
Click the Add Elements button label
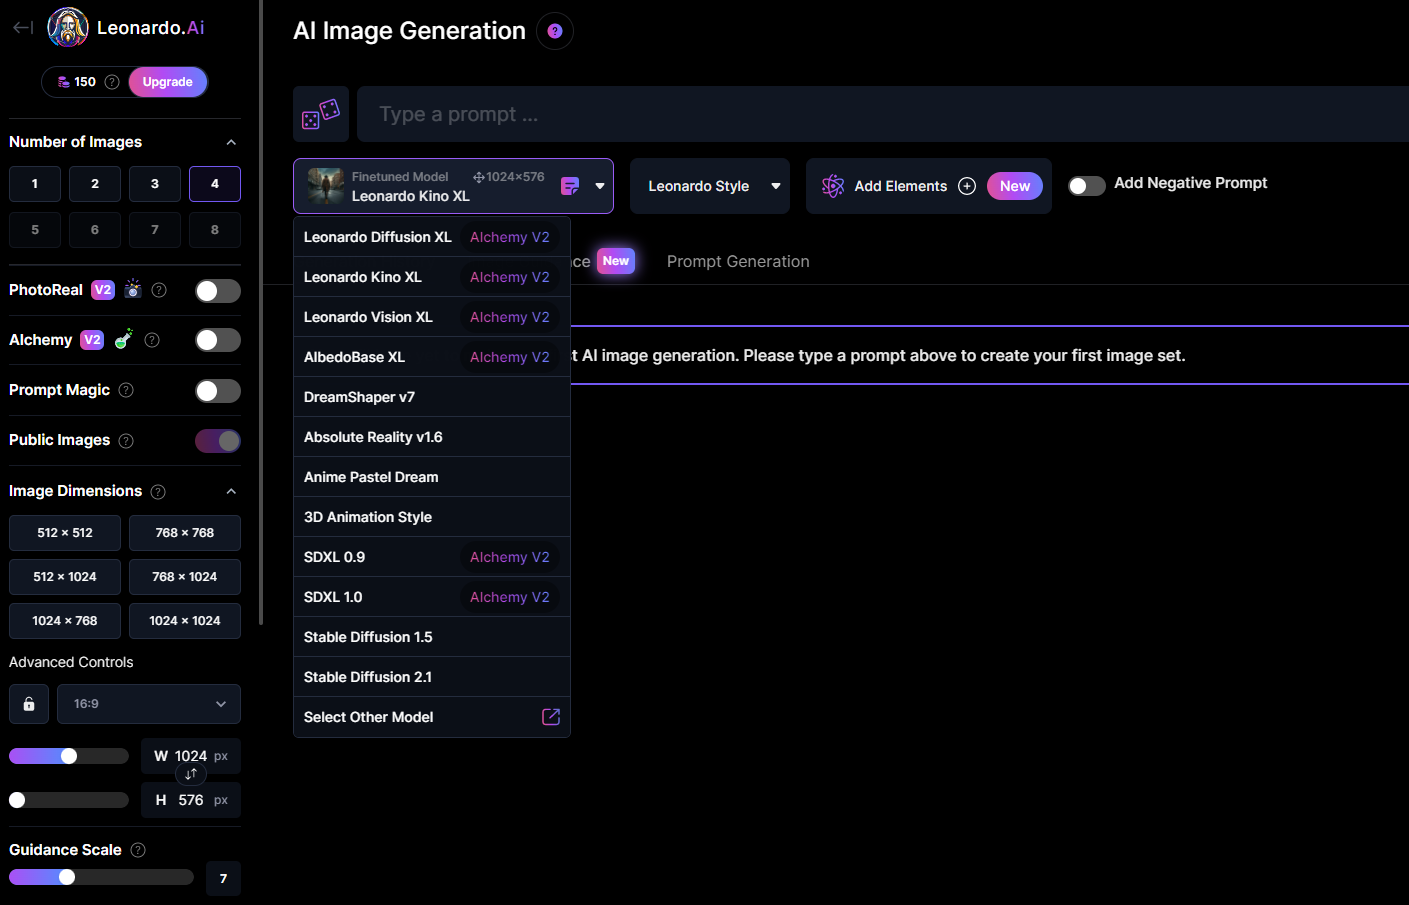coord(901,186)
